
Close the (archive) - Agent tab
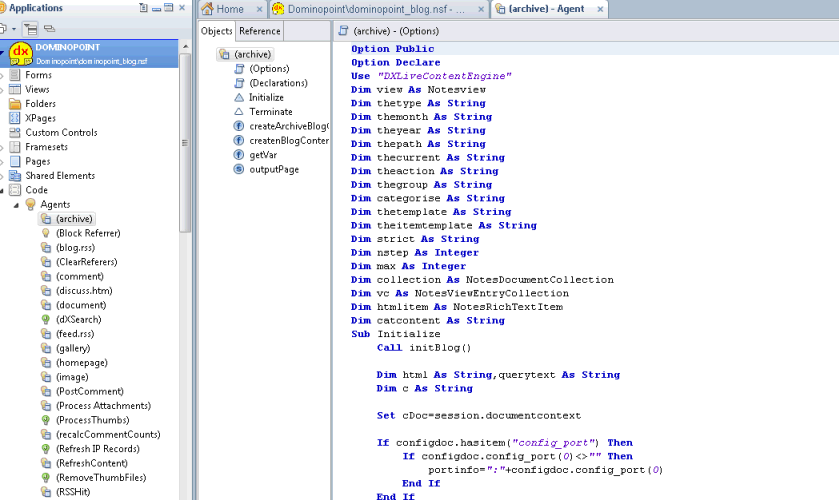point(600,9)
